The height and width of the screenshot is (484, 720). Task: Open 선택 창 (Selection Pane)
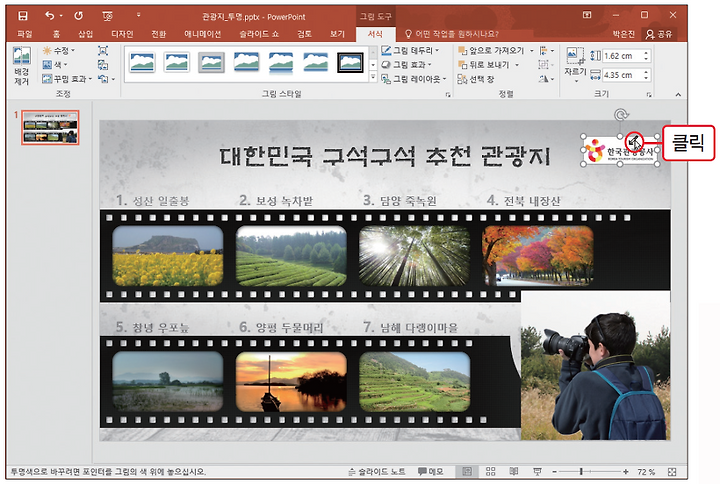[476, 79]
